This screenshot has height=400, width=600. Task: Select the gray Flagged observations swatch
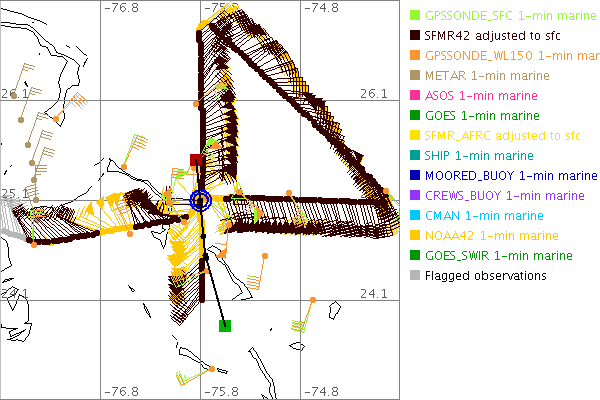[x=415, y=276]
